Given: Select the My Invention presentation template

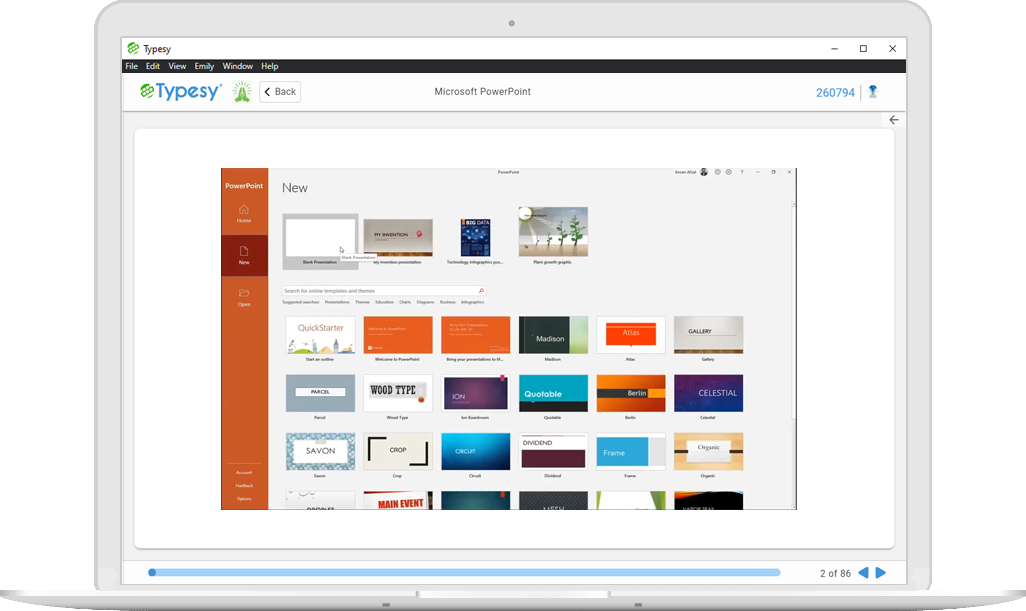Looking at the screenshot, I should [x=398, y=237].
